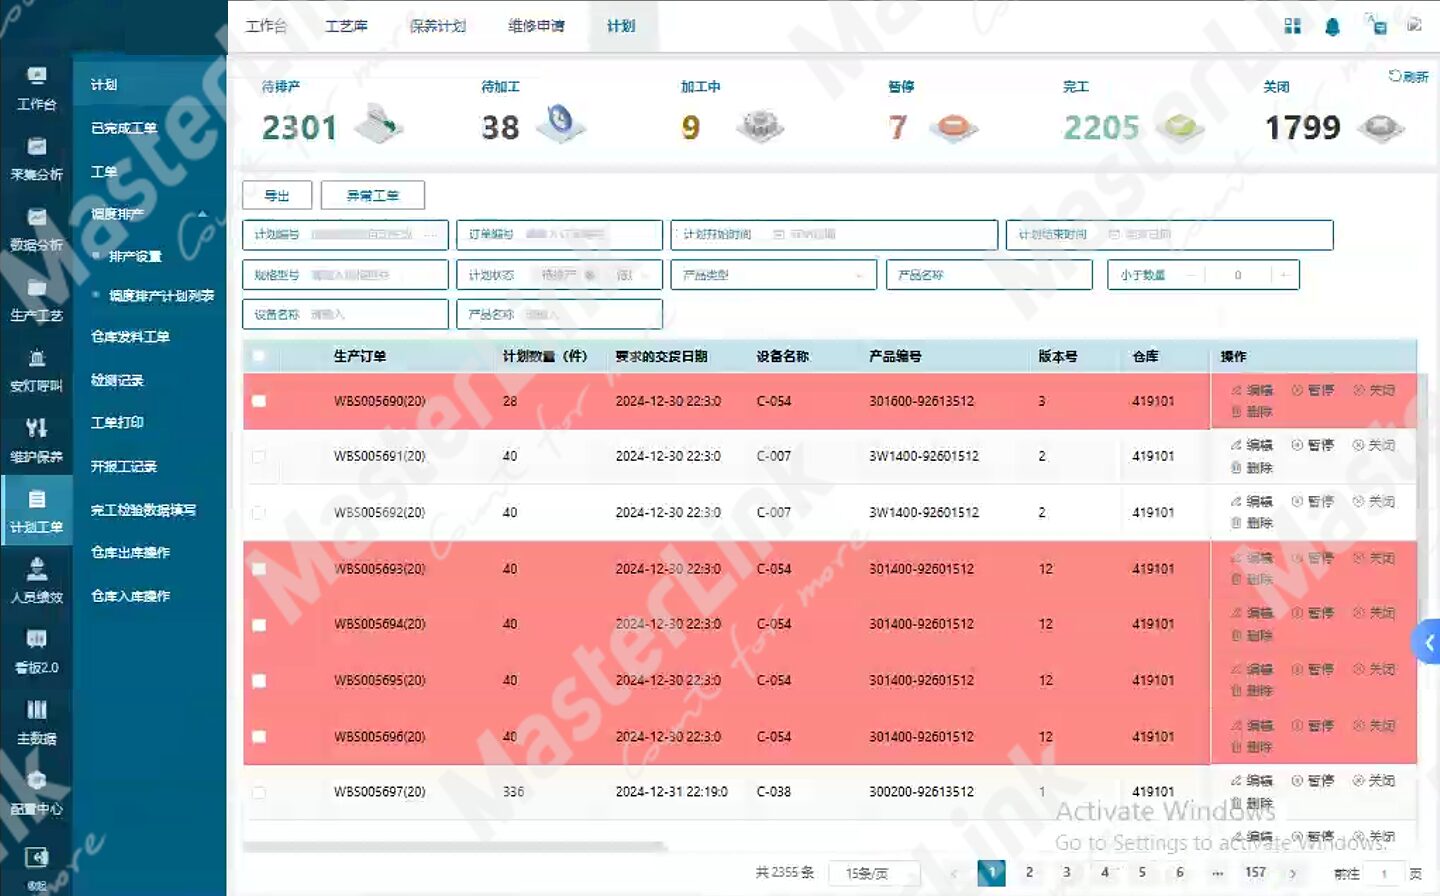This screenshot has height=896, width=1440.
Task: Open 维护保养 in the left sidebar
Action: click(x=37, y=441)
